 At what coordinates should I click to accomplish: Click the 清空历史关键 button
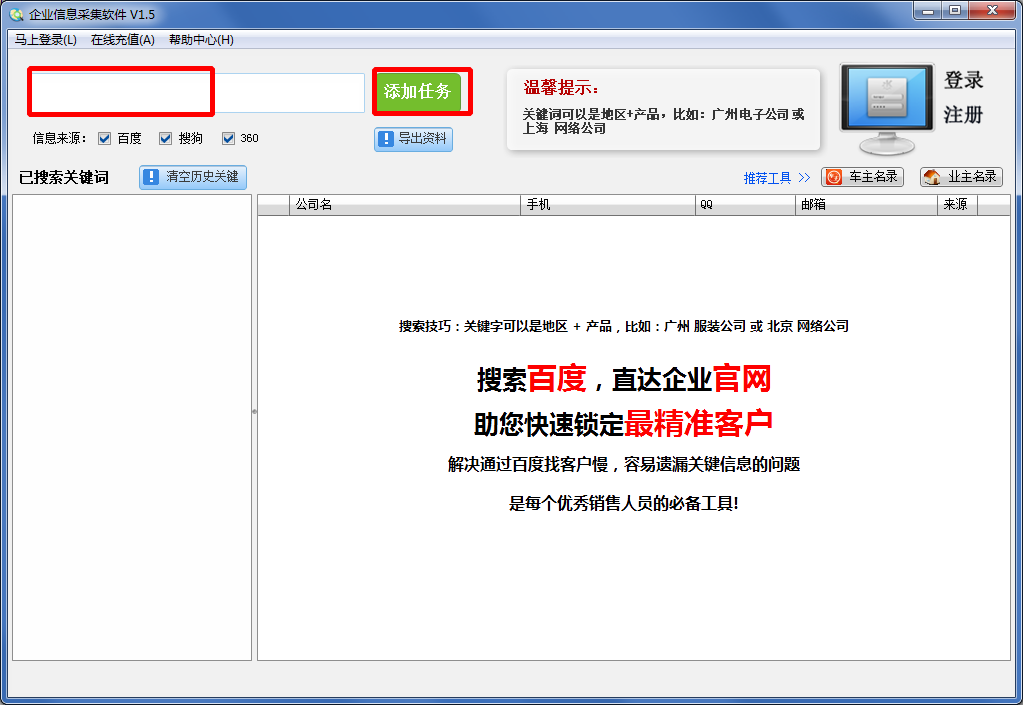point(193,177)
